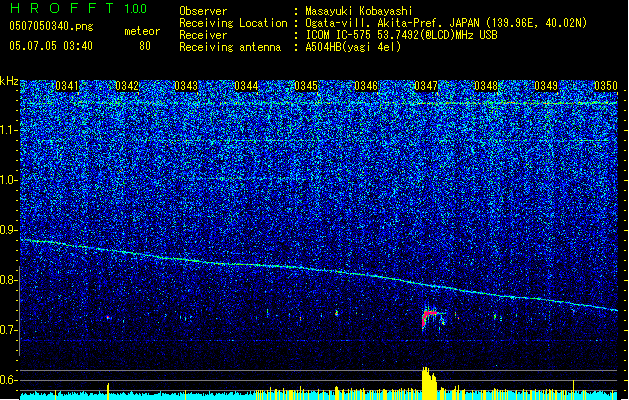Image resolution: width=629 pixels, height=400 pixels.
Task: Click the 1.1 kHz axis label
Action: (9, 130)
